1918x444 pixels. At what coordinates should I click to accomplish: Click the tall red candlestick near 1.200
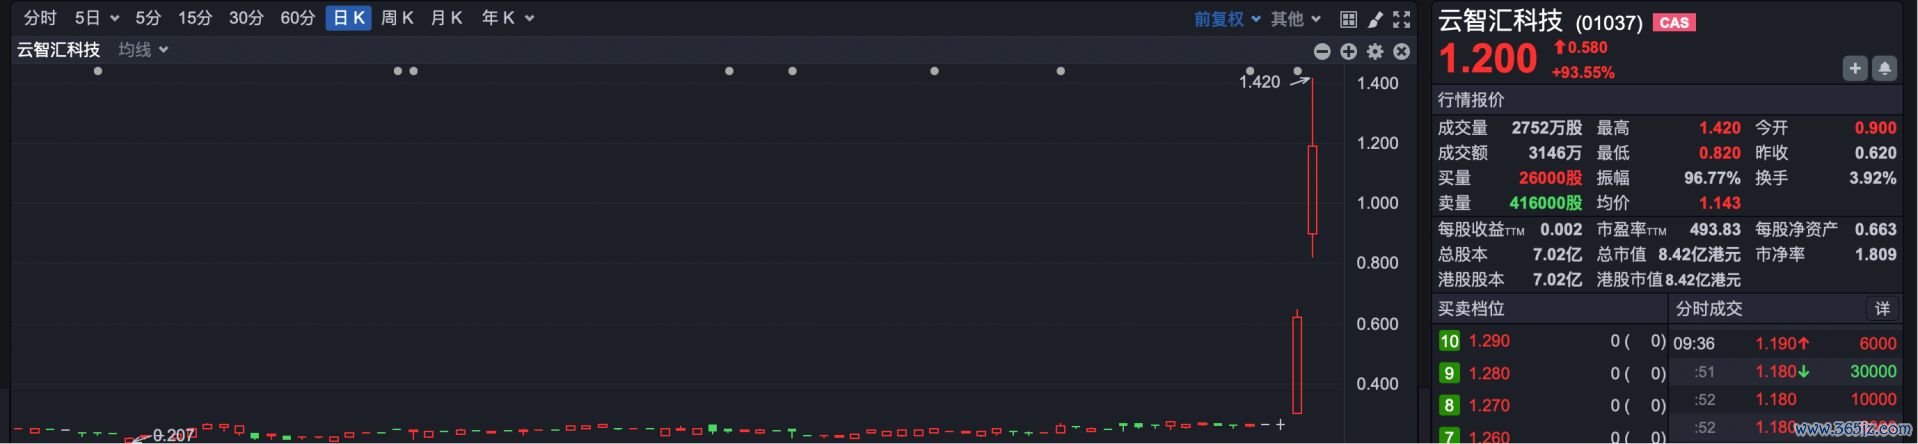[x=1313, y=190]
